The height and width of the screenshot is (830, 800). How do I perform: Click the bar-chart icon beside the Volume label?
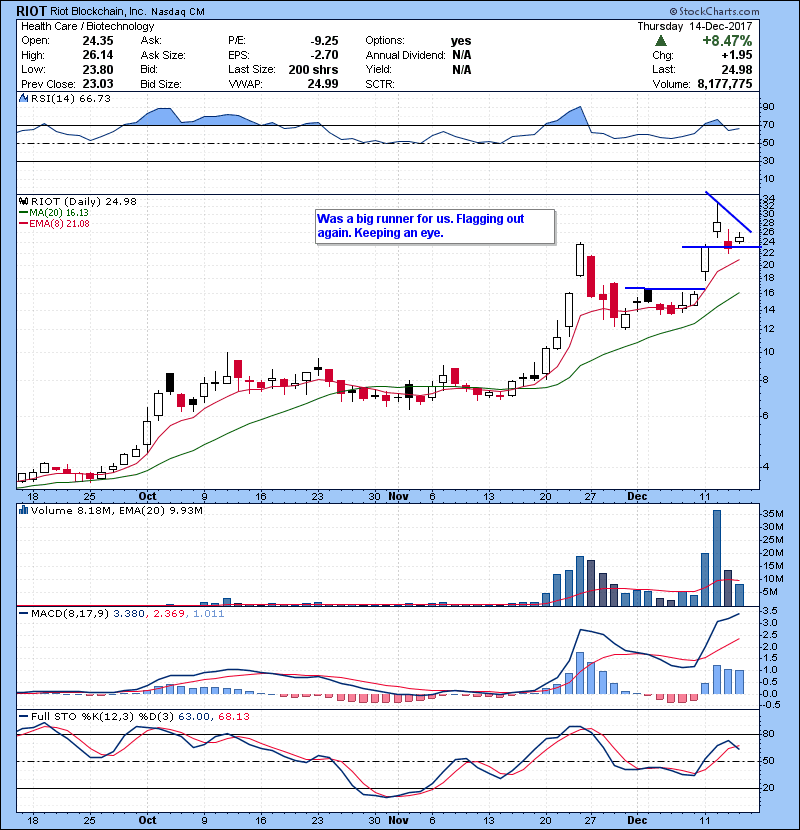click(x=23, y=510)
